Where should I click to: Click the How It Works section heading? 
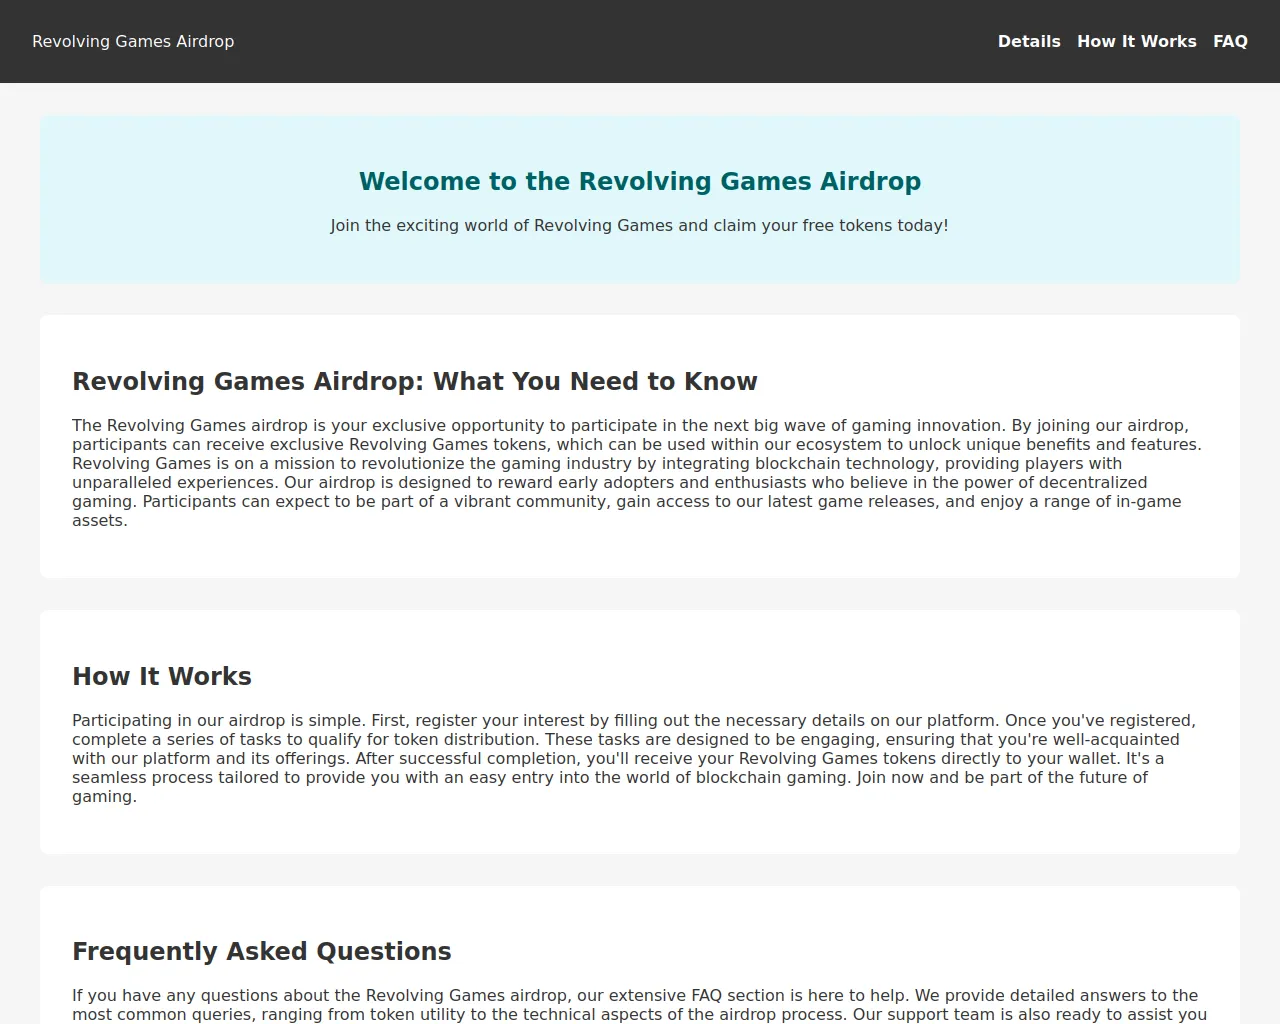click(162, 676)
